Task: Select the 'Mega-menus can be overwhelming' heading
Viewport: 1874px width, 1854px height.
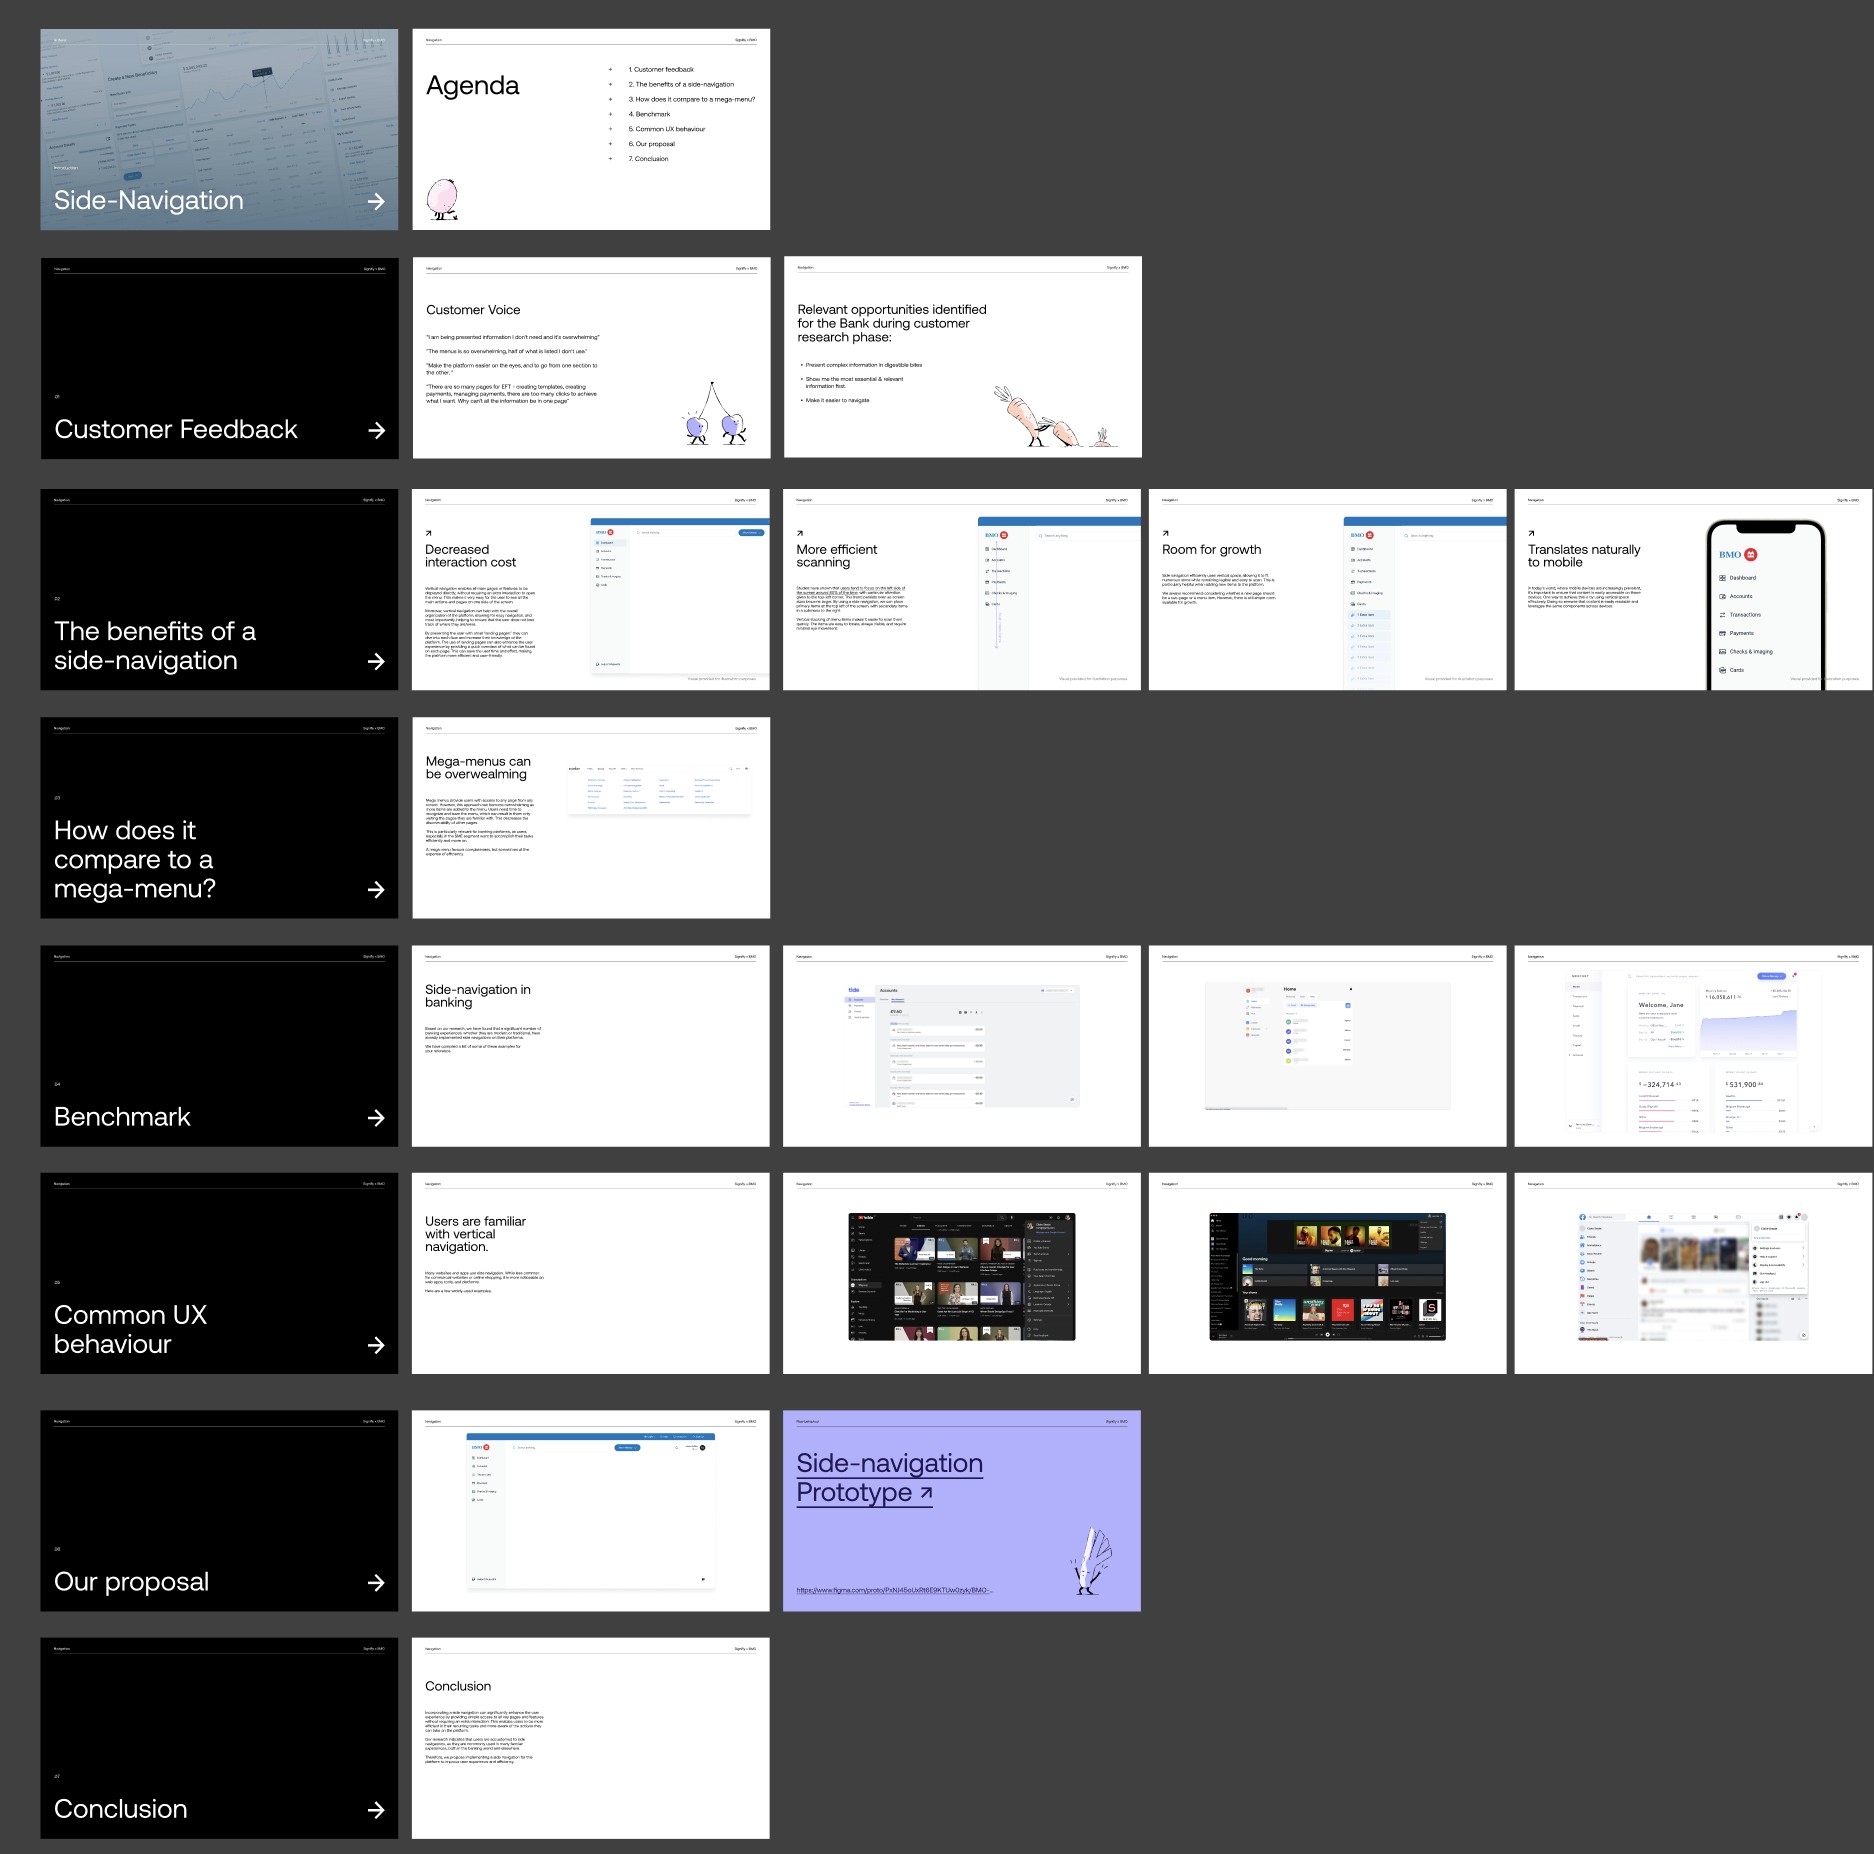Action: coord(478,768)
